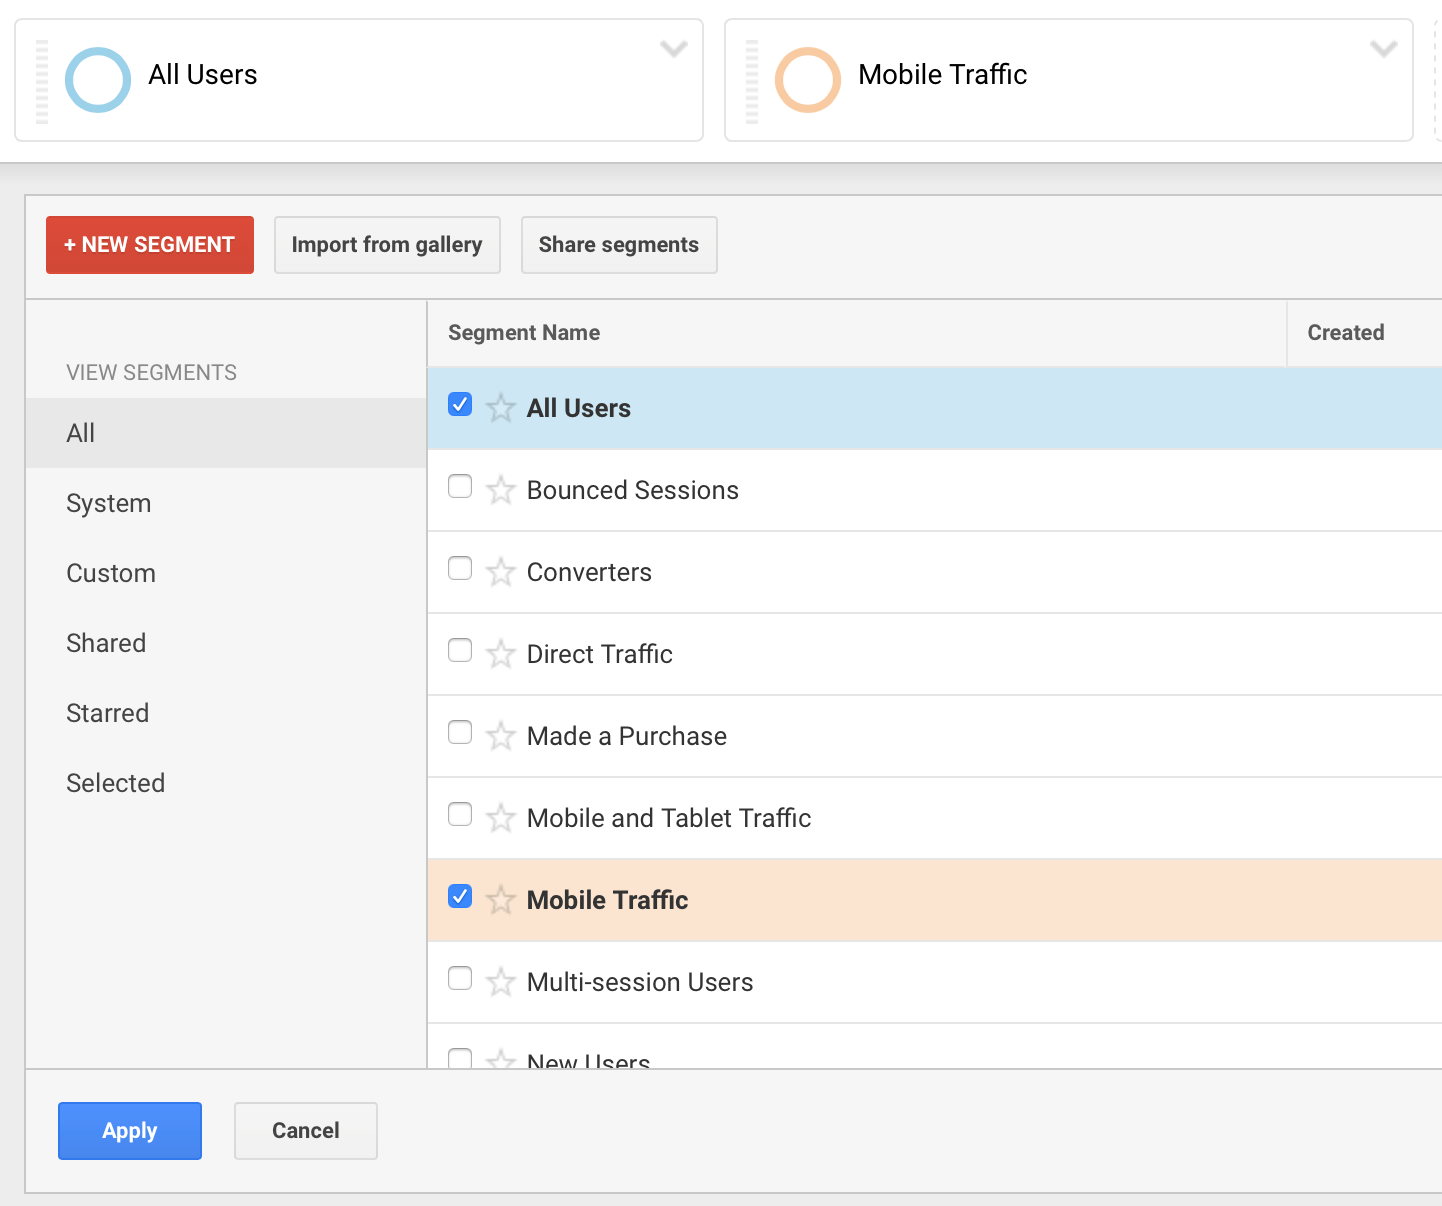
Task: Star the Mobile and Tablet Traffic segment
Action: 500,818
